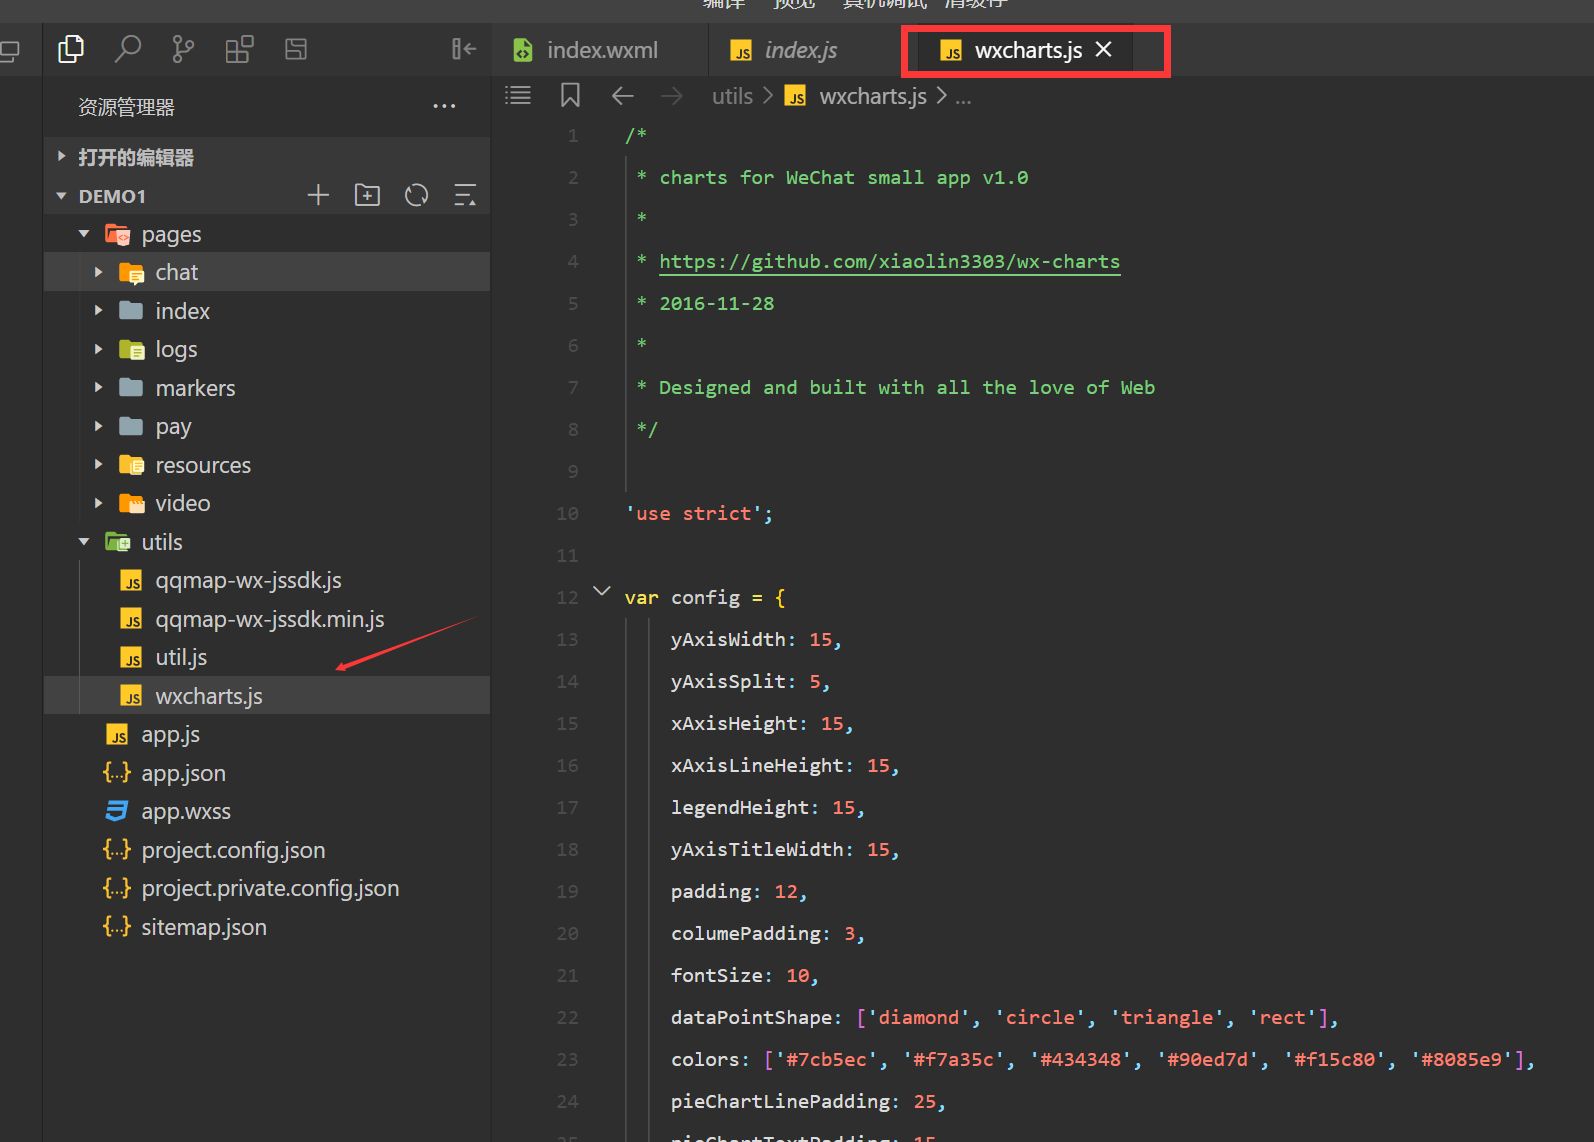Click the date 2016-11-28 in comment
Screen dimensions: 1594x1142
pos(716,303)
